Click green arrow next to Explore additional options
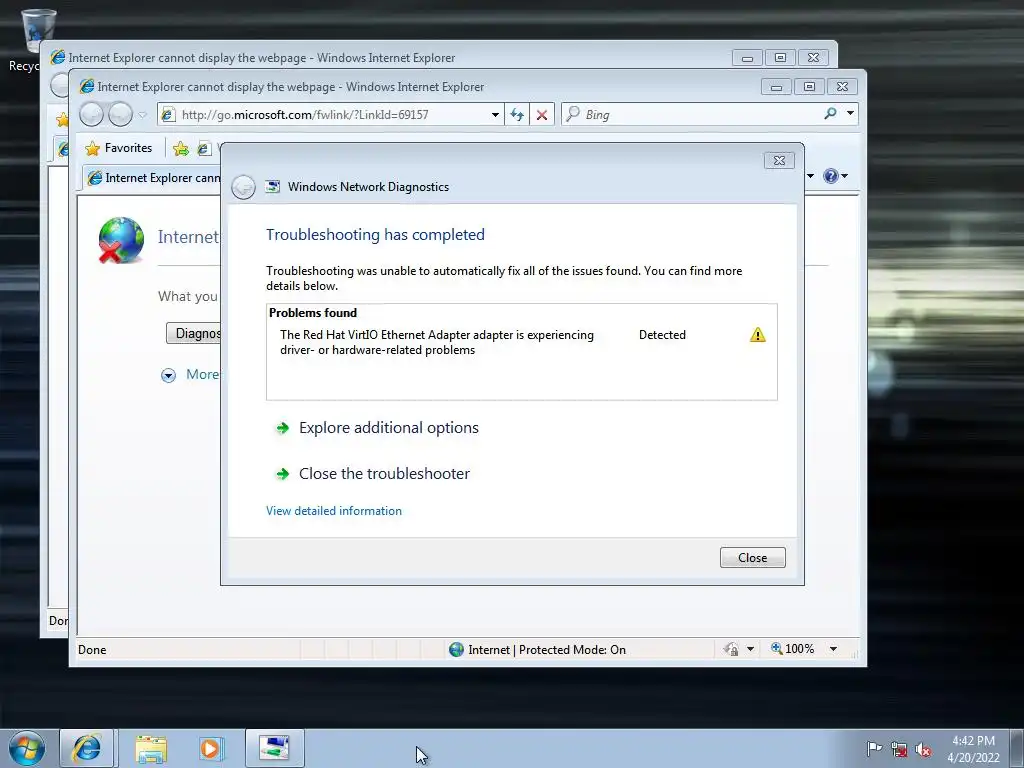 click(283, 428)
